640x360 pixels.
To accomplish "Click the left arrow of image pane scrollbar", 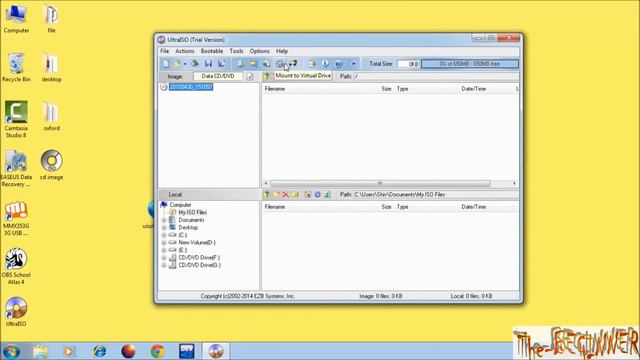I will point(266,183).
